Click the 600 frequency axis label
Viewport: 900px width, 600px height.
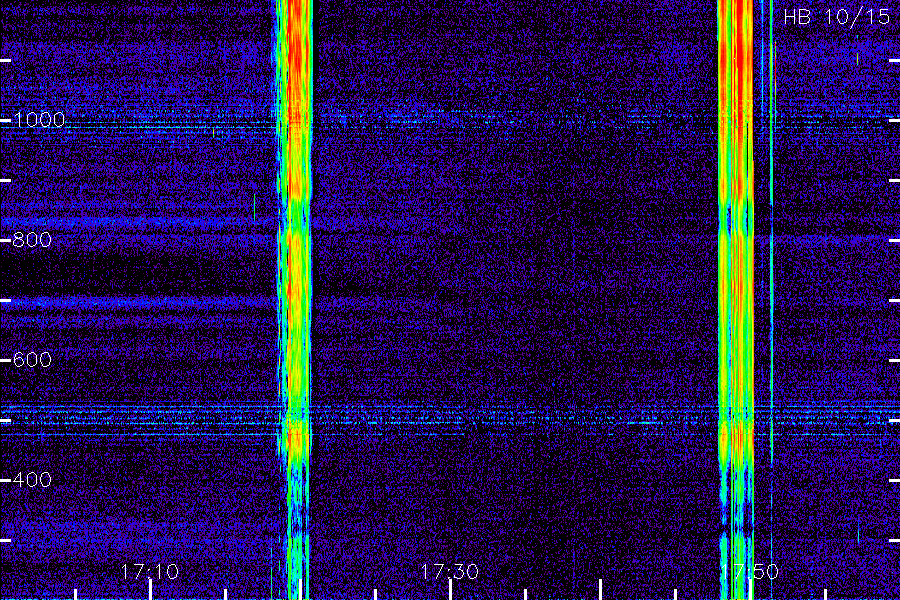32,360
